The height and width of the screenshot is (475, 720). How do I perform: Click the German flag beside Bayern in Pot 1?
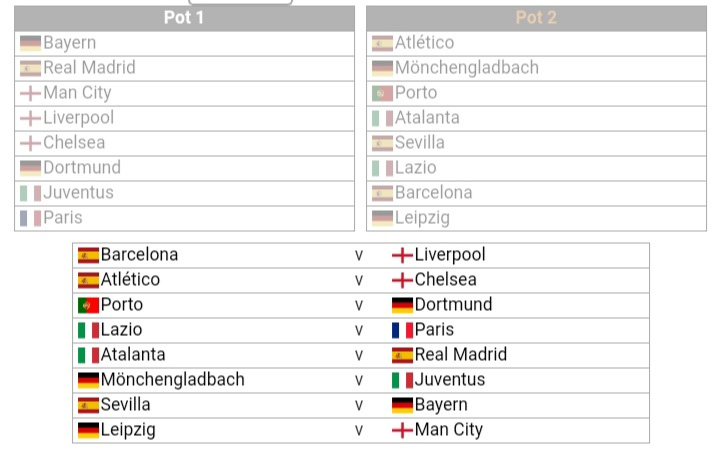point(30,44)
